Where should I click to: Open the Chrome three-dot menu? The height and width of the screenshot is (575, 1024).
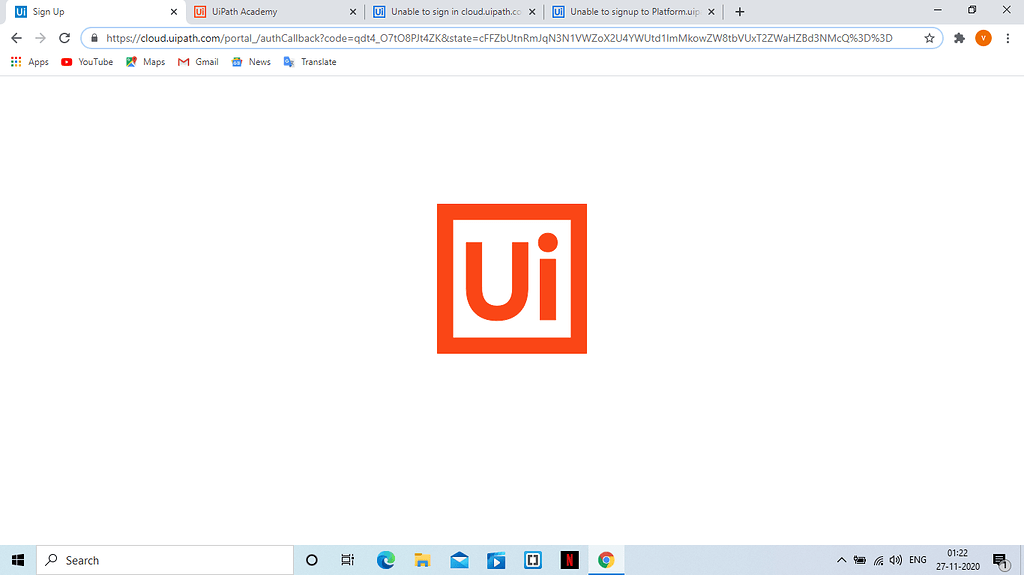pos(1008,38)
